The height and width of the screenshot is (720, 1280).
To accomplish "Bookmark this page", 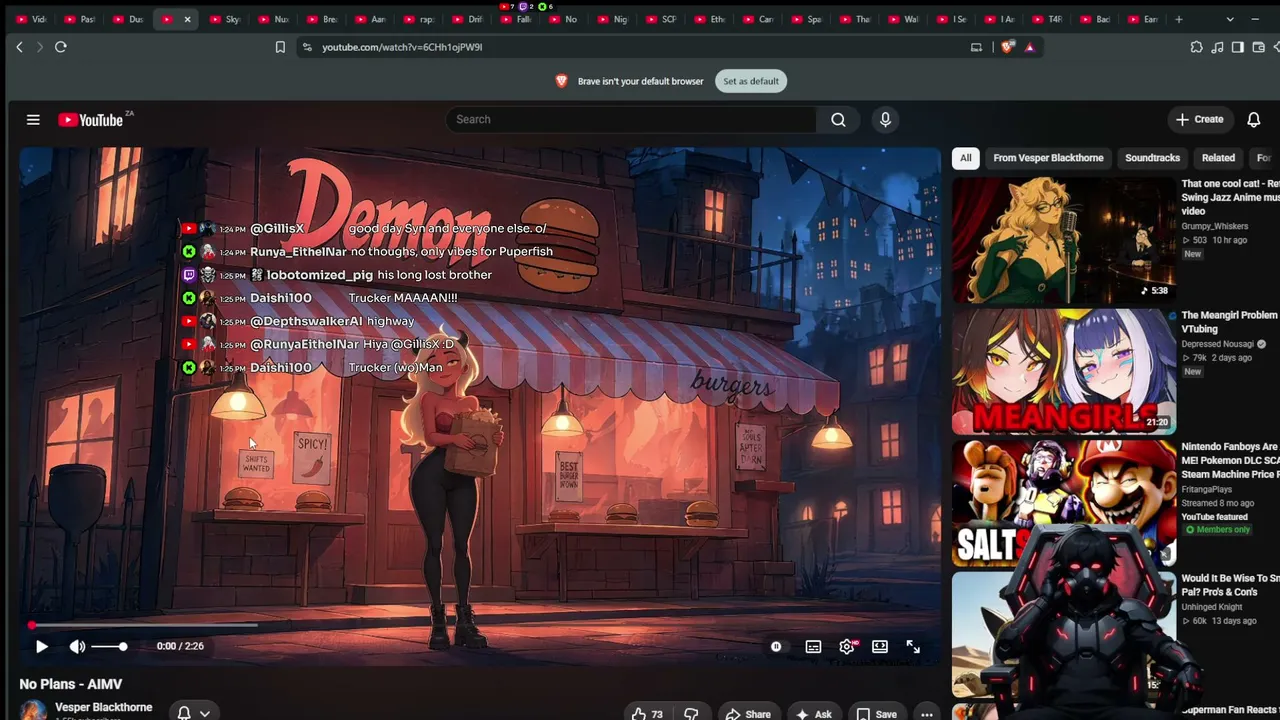I will tap(280, 47).
